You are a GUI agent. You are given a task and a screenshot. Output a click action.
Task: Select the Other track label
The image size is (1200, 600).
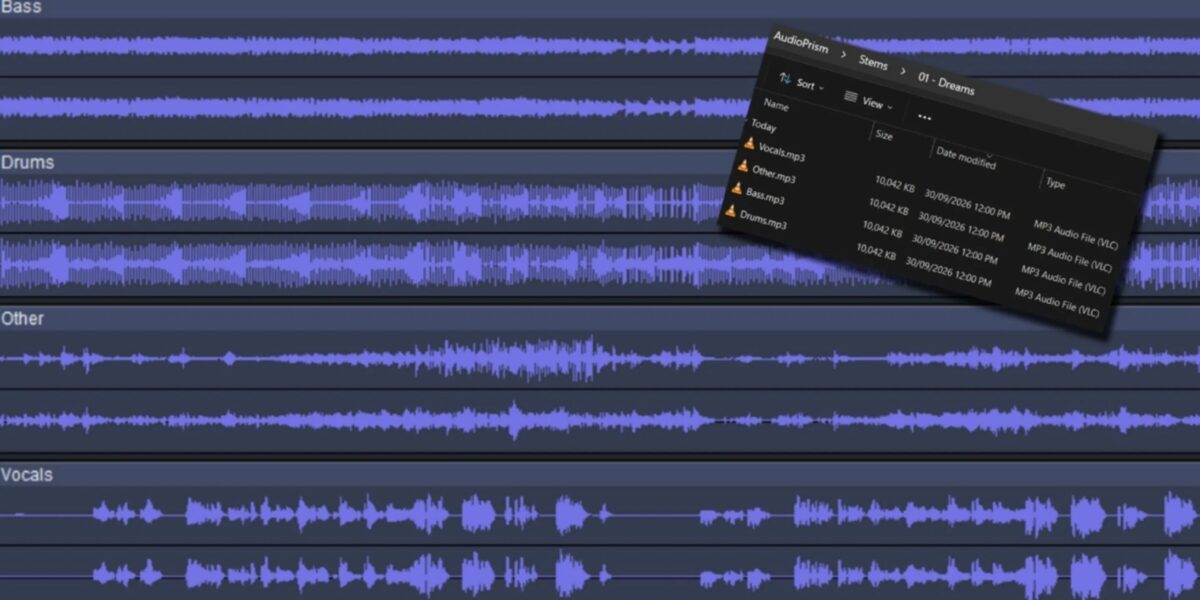point(22,318)
